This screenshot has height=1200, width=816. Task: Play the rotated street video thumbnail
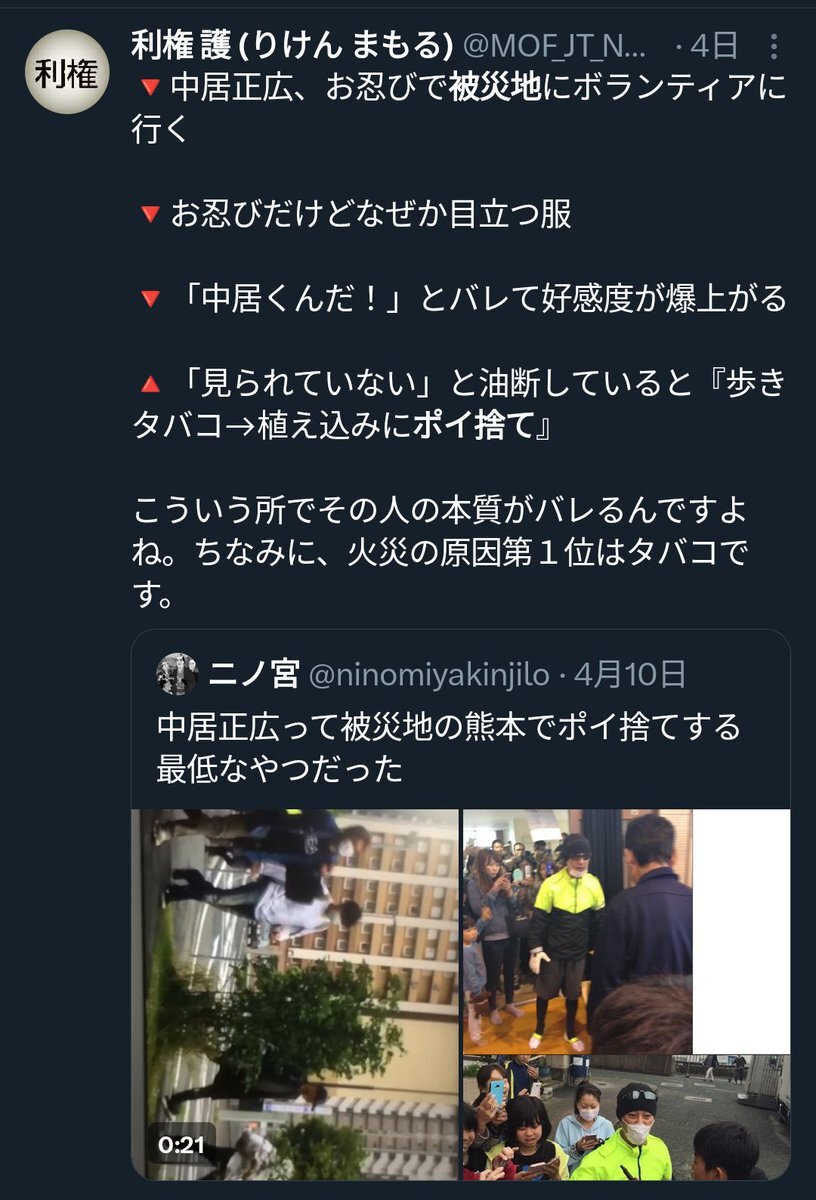click(296, 994)
